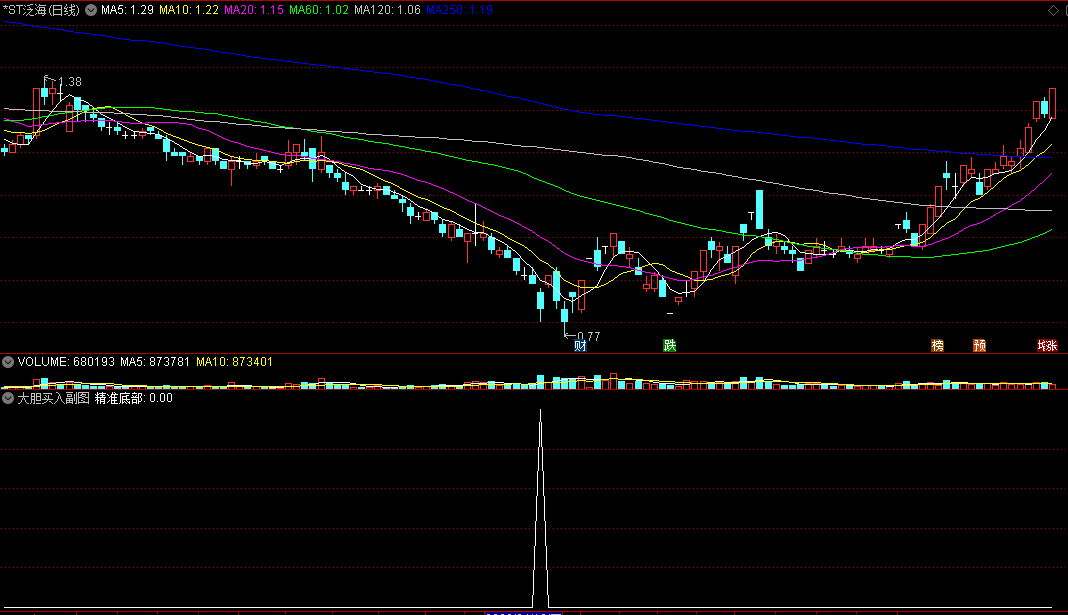Open the 大胆买入副图 indicator dropdown
Screen dimensions: 1068x615
coord(7,398)
